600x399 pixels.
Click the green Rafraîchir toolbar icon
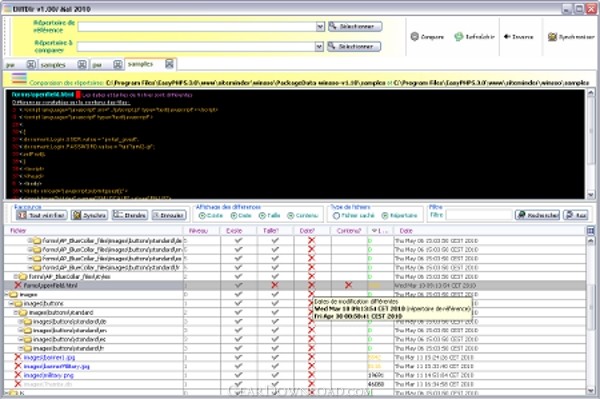pyautogui.click(x=458, y=37)
